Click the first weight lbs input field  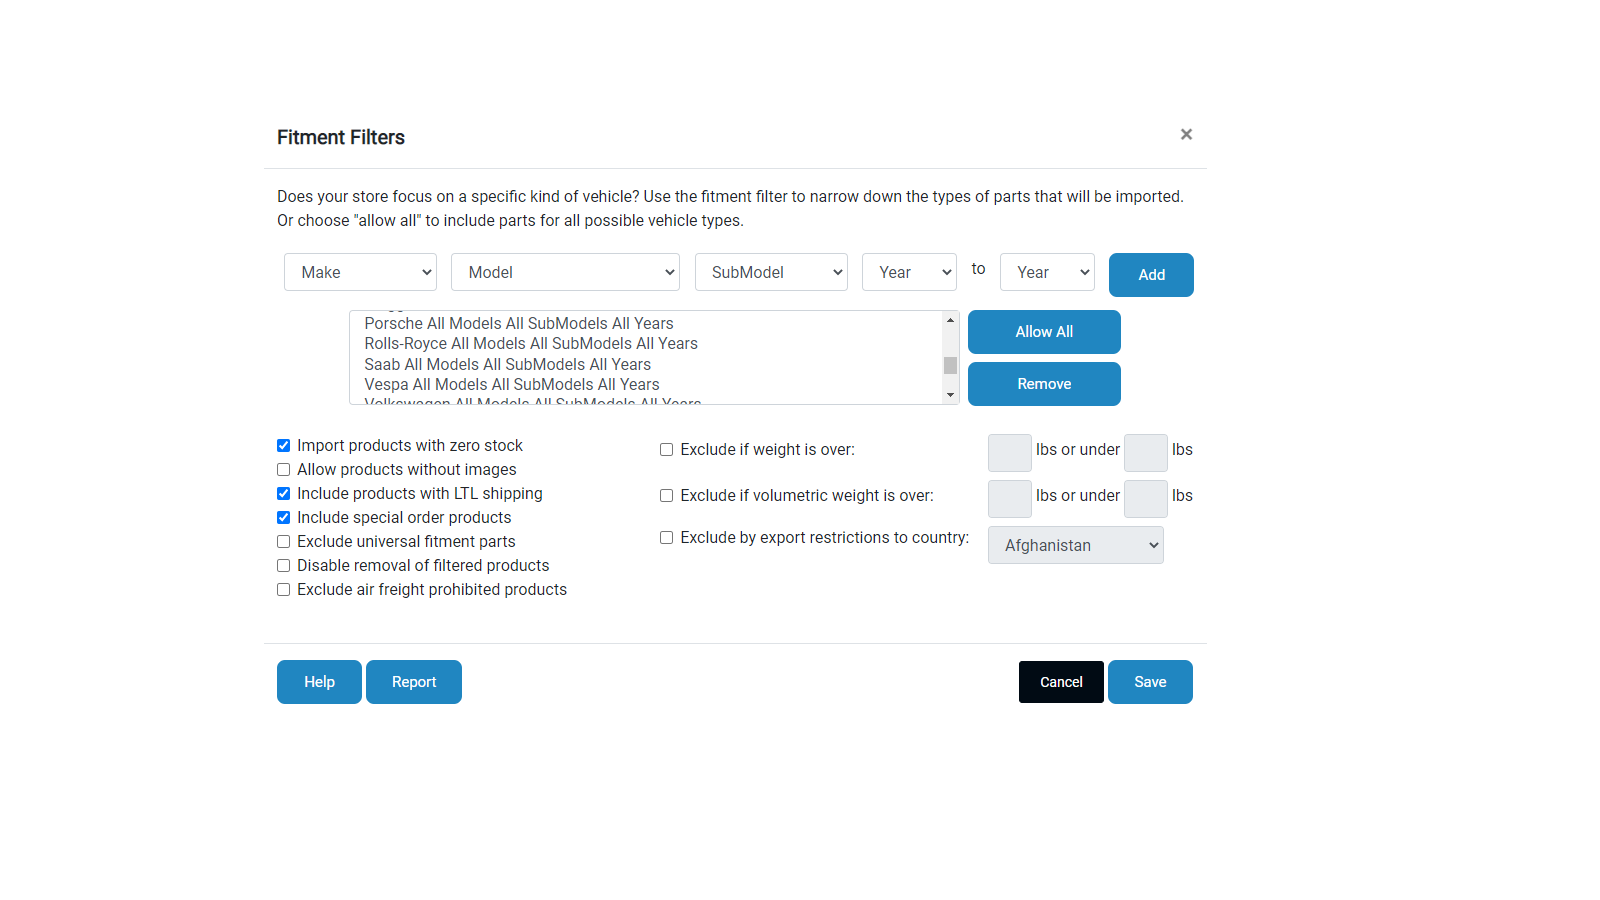[1009, 453]
